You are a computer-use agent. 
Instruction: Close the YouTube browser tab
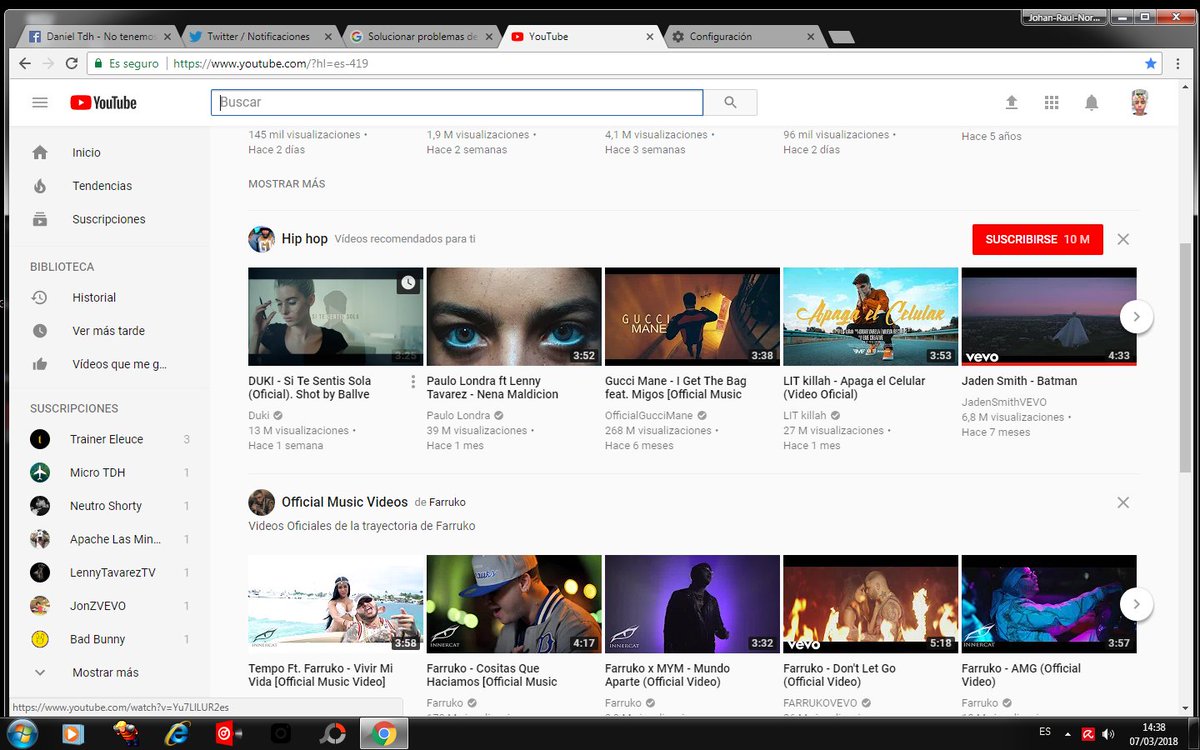pos(650,37)
